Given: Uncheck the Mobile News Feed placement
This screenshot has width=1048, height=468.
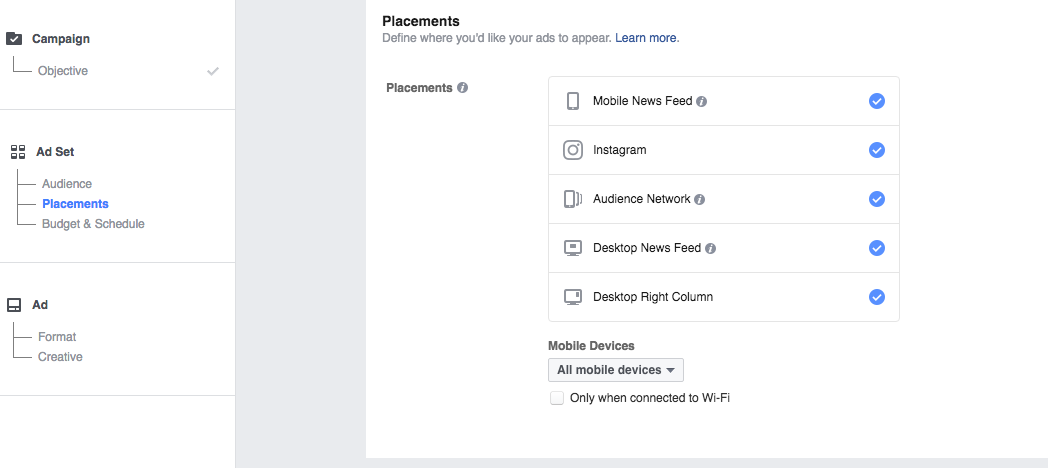Looking at the screenshot, I should click(877, 101).
